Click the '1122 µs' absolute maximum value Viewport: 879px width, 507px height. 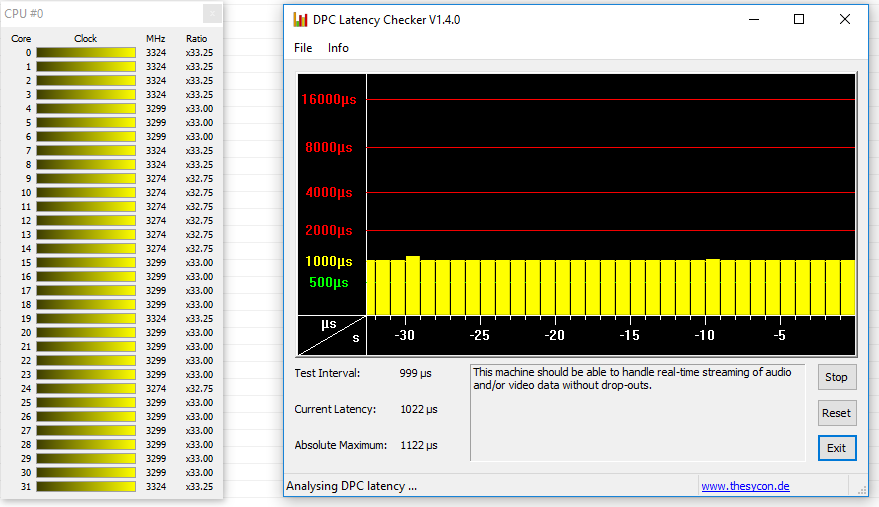419,445
